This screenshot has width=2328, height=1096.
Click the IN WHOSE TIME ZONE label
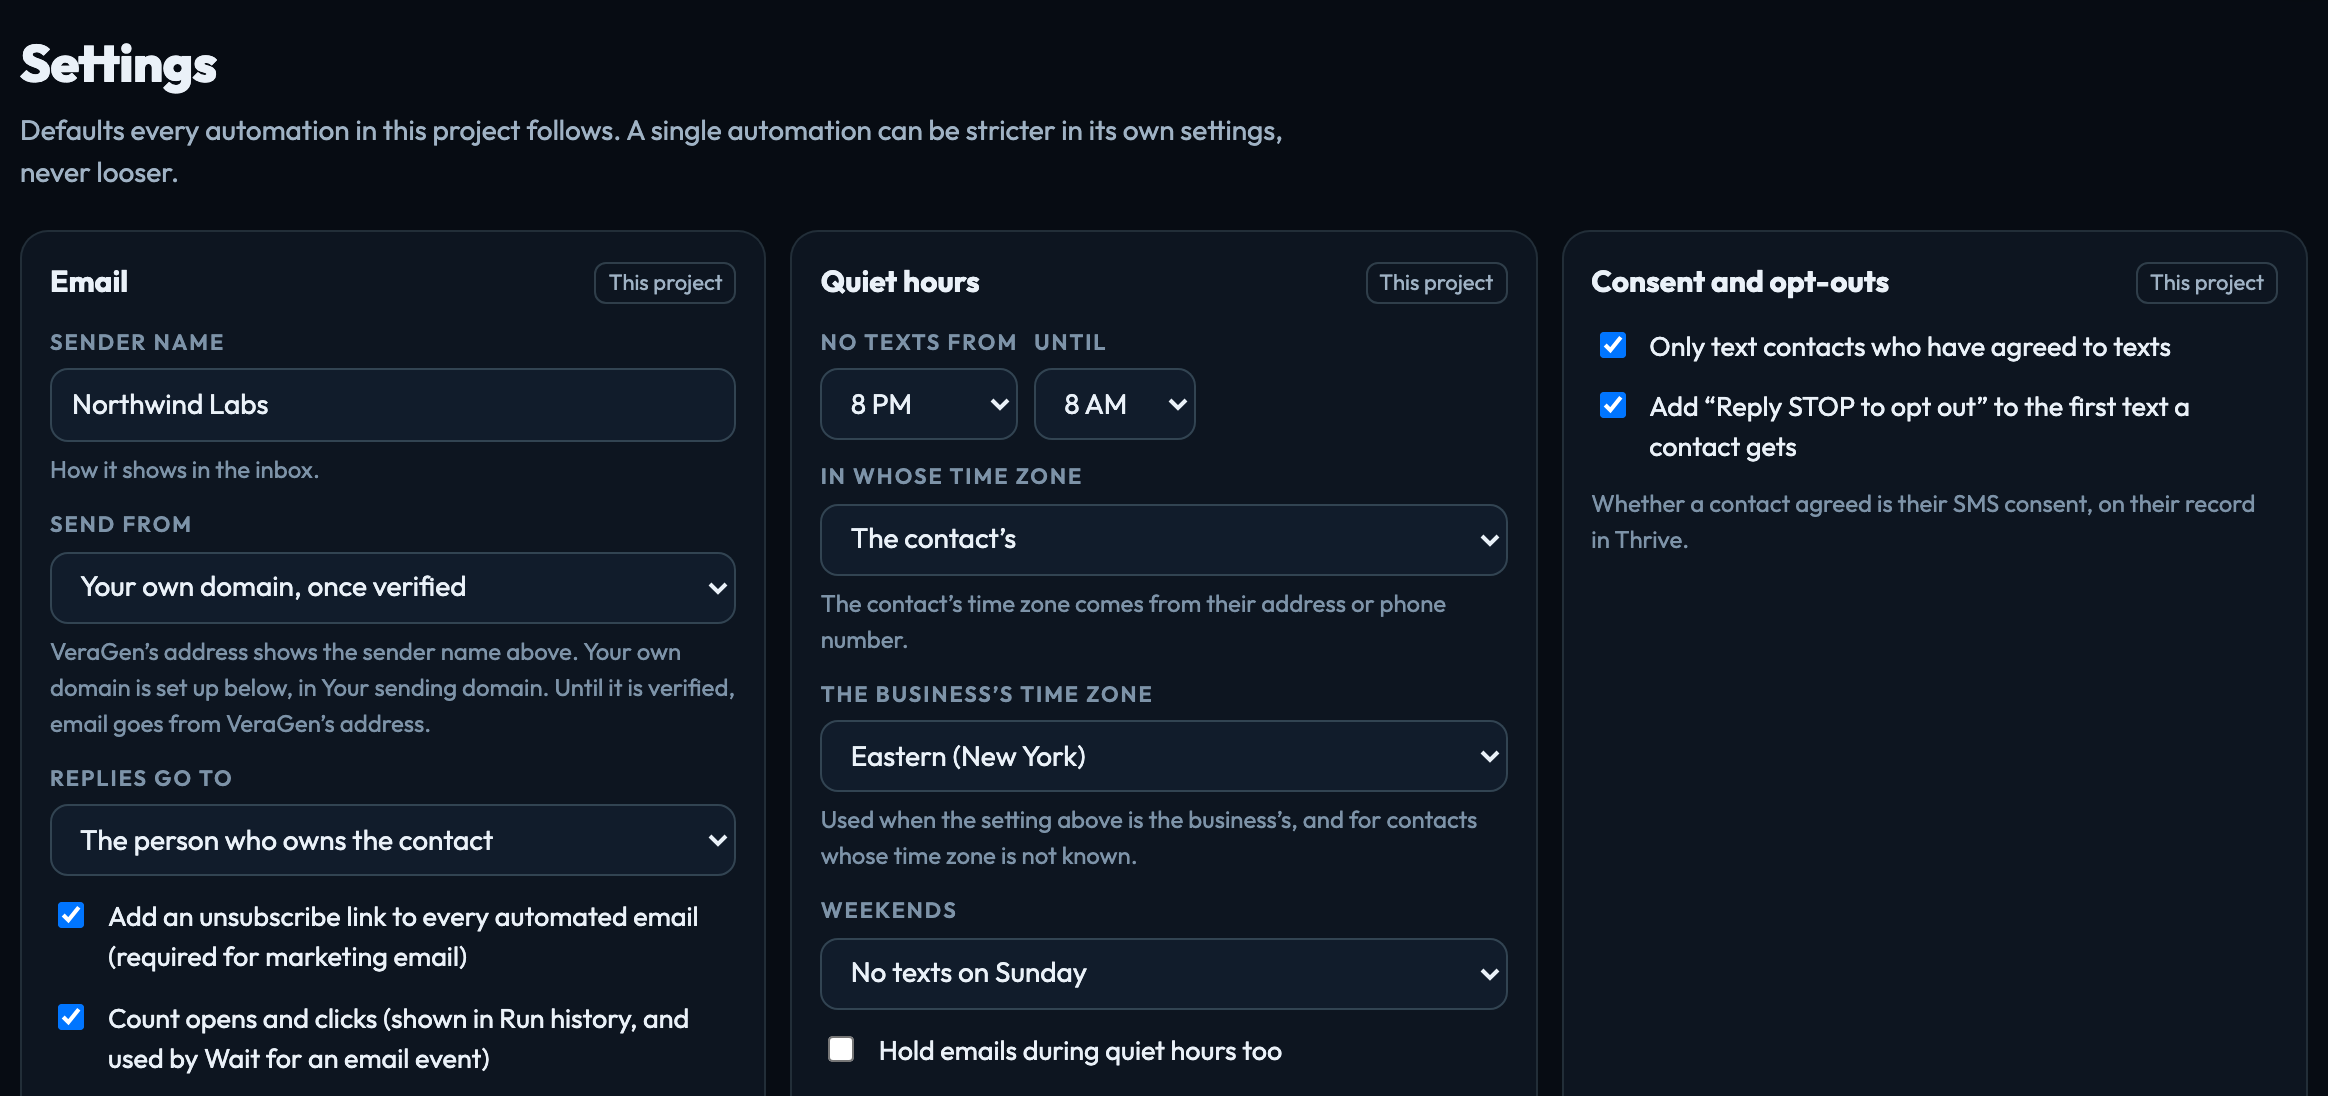[951, 476]
